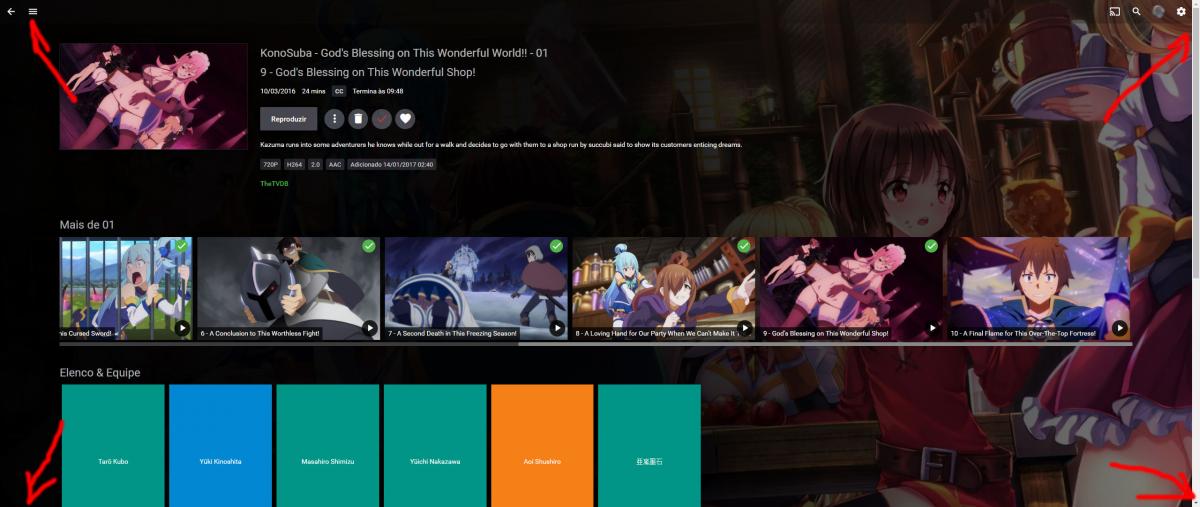Image resolution: width=1200 pixels, height=507 pixels.
Task: Click the 720P resolution tag
Action: [x=270, y=164]
